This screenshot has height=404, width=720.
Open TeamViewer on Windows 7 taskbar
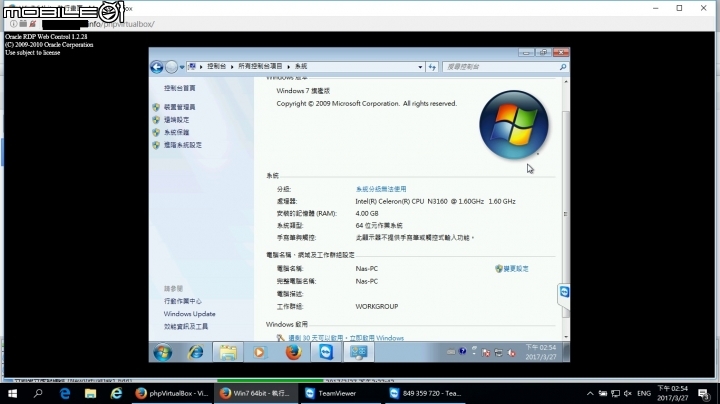tap(326, 353)
